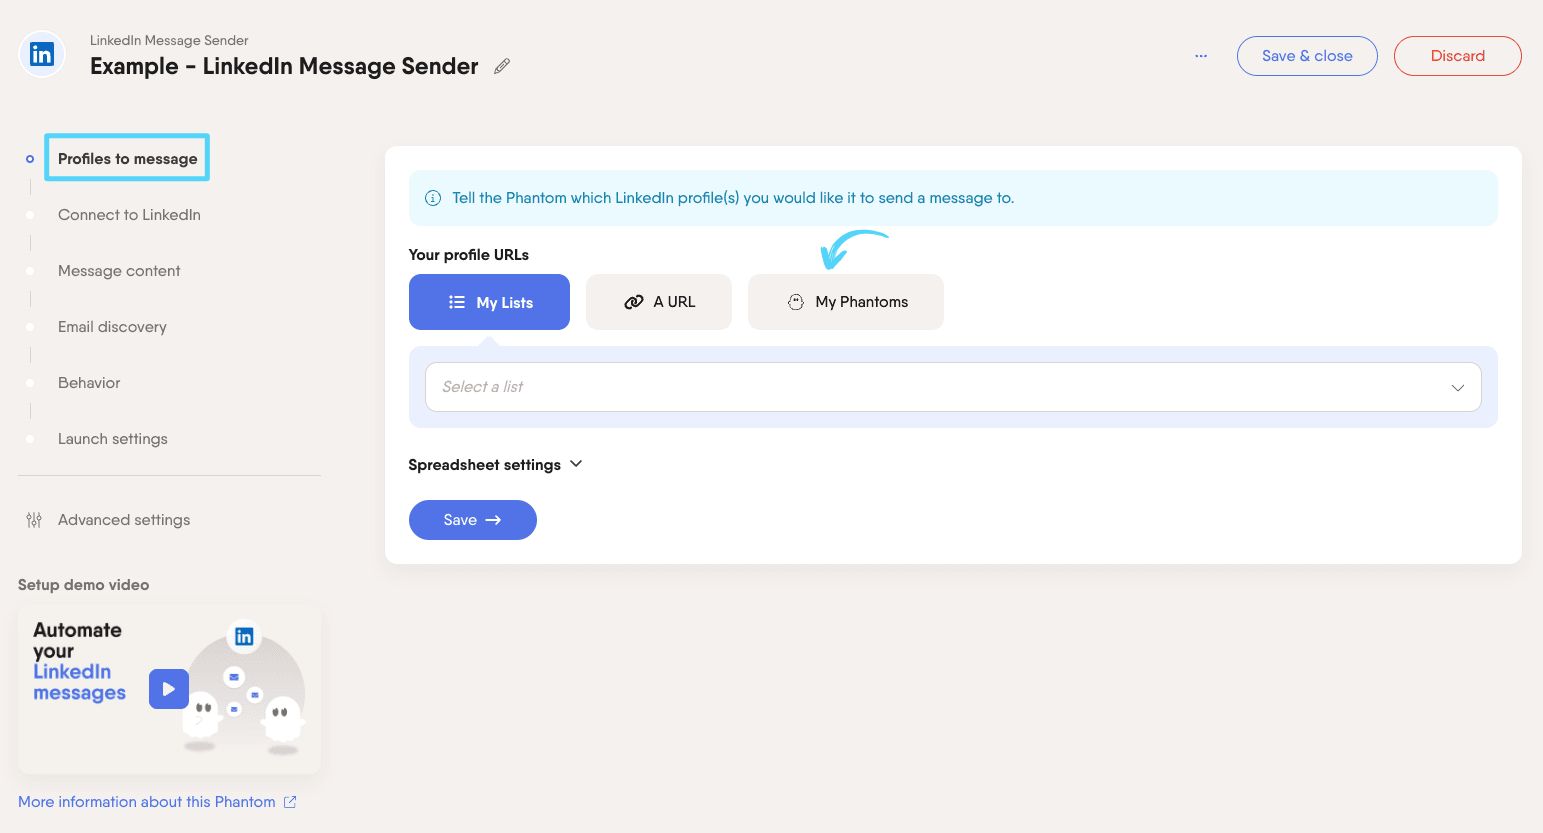
Task: Go to the Connect to LinkedIn step
Action: [129, 215]
